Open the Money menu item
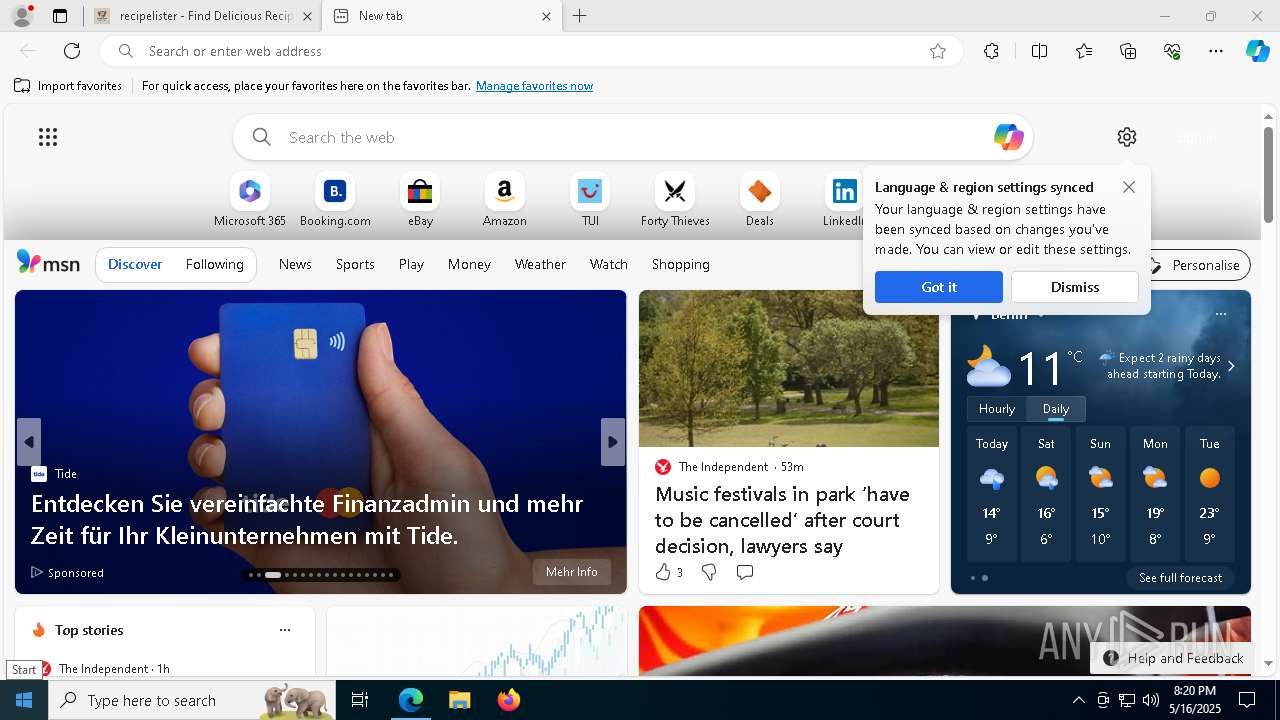Image resolution: width=1280 pixels, height=720 pixels. pos(469,264)
